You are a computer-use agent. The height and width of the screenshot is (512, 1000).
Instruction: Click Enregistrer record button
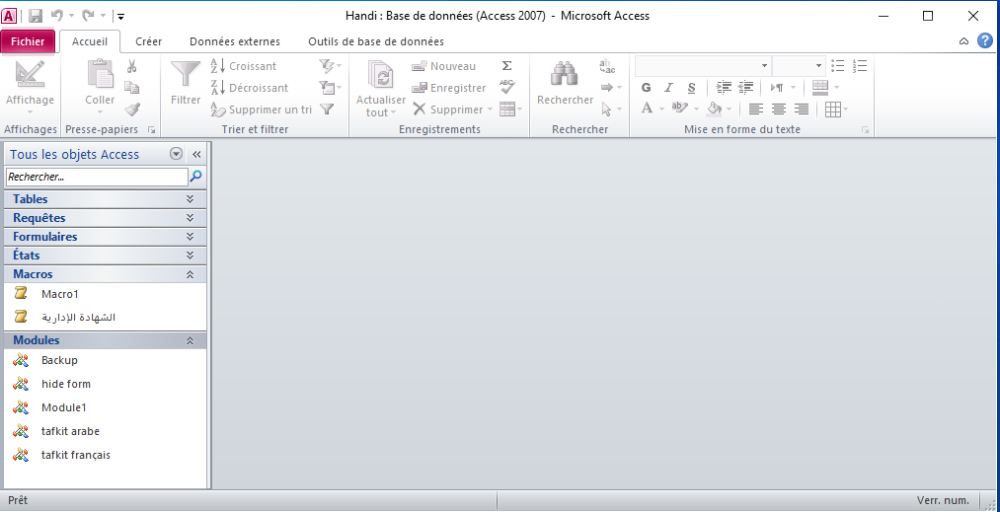448,87
